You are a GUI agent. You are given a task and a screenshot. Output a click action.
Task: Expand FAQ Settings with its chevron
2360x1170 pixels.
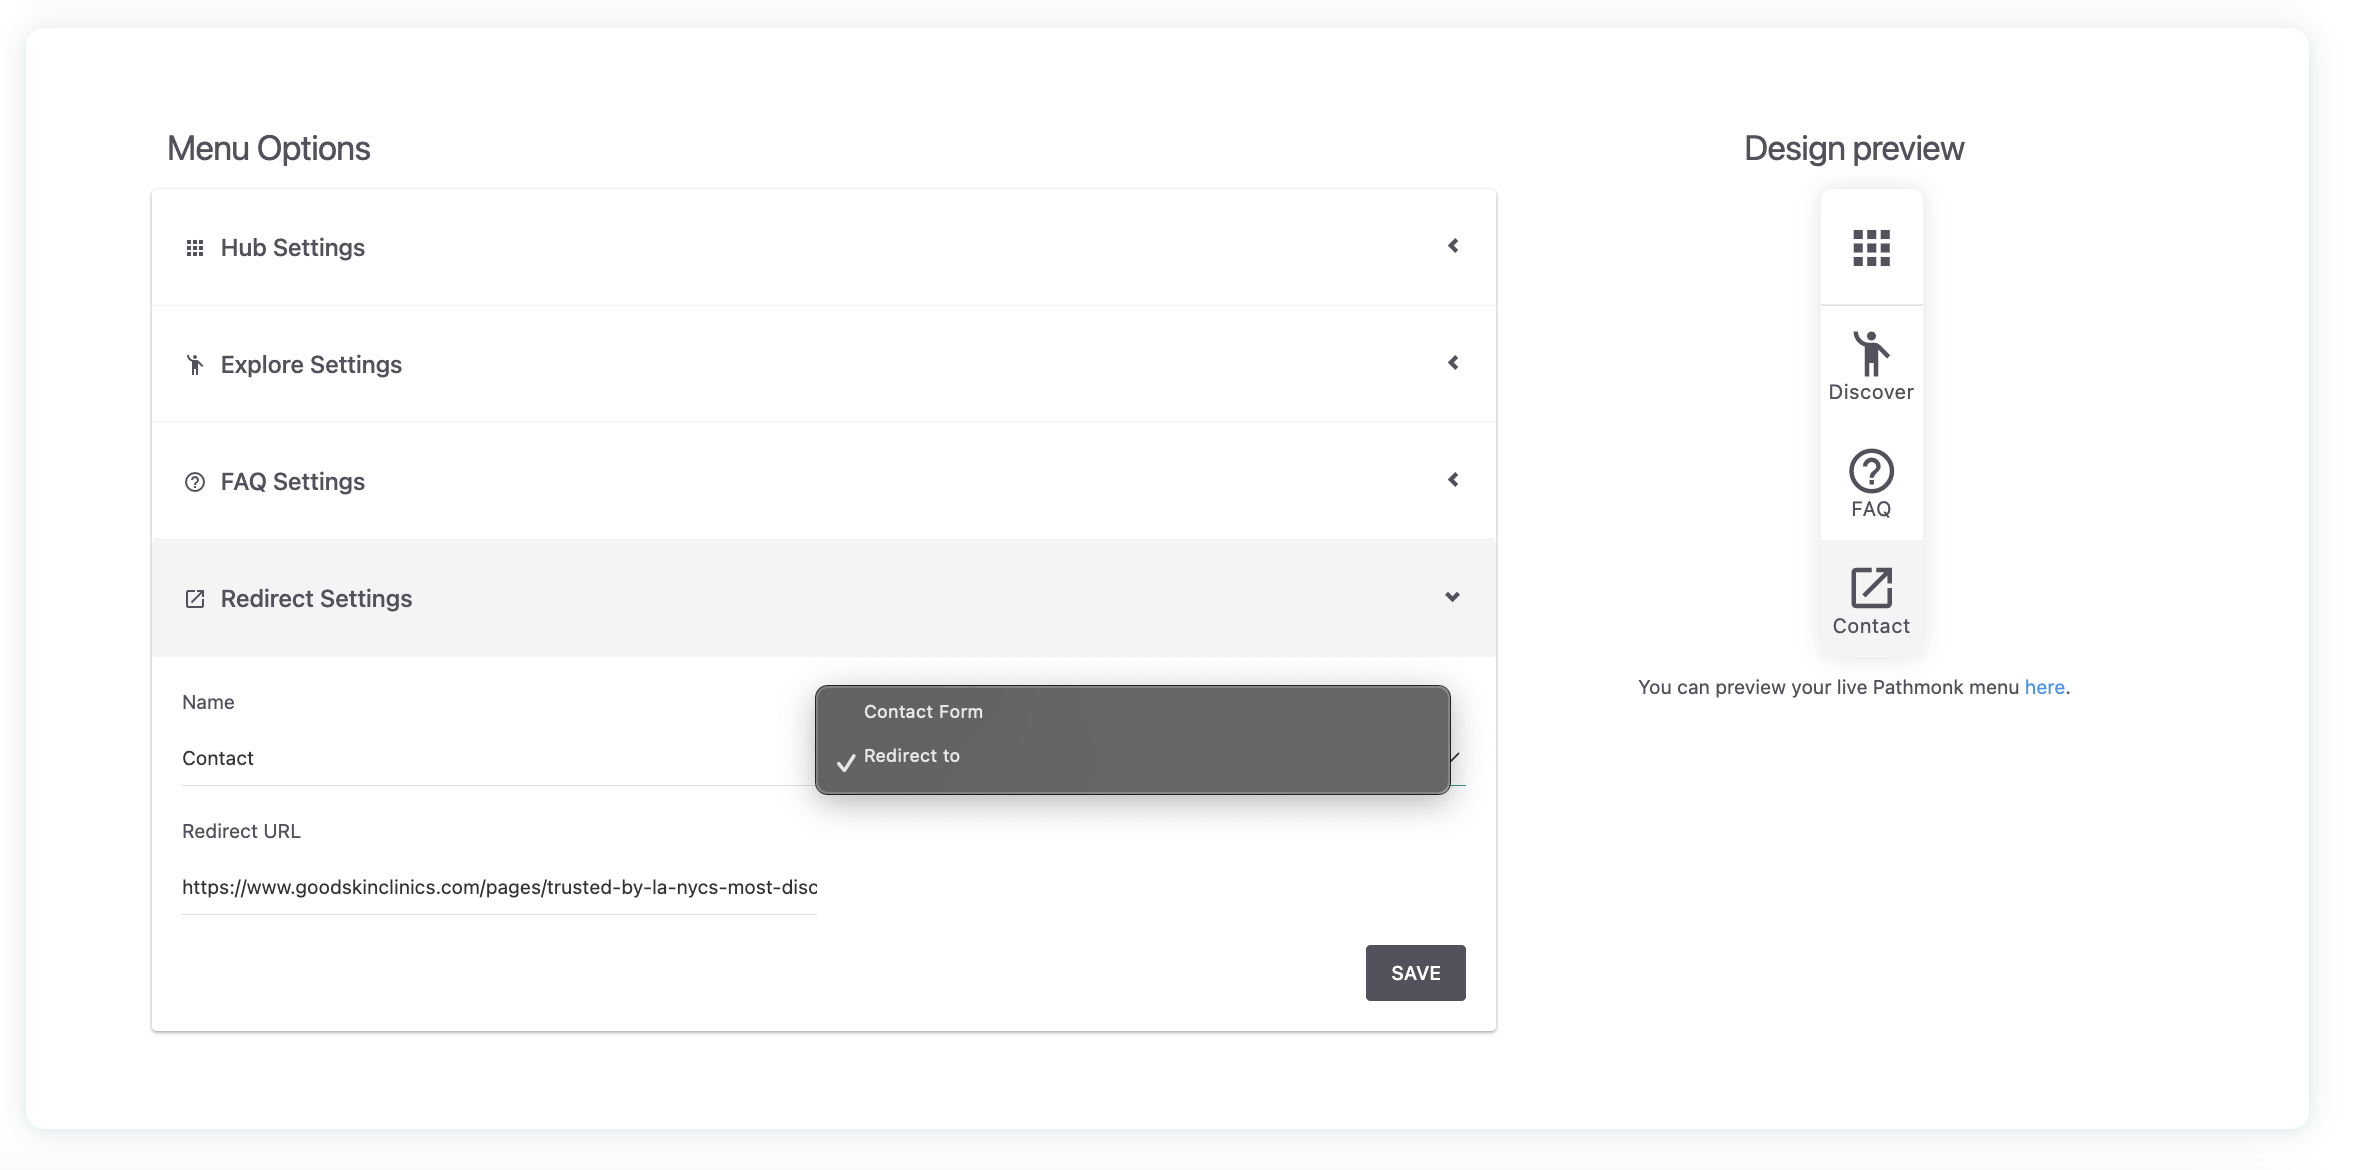(x=1453, y=480)
